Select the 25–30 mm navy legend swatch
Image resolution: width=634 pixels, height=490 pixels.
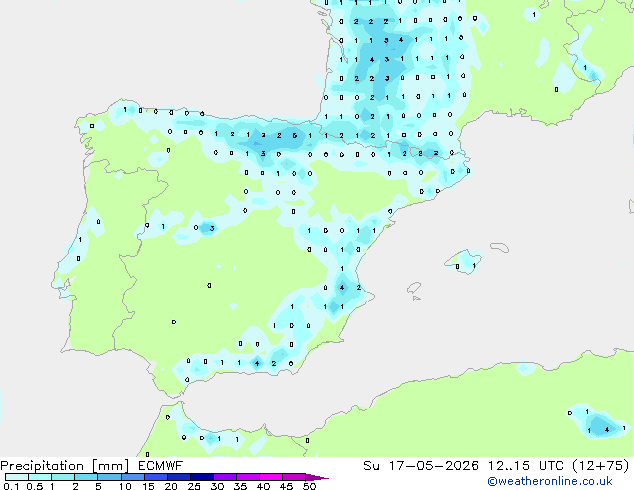[202, 477]
